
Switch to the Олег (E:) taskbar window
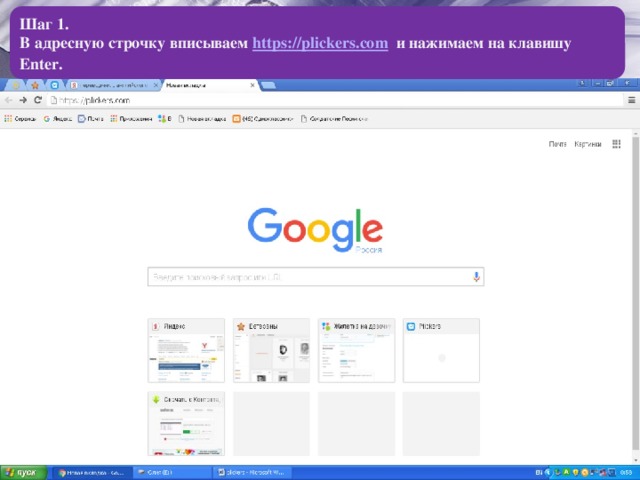171,473
